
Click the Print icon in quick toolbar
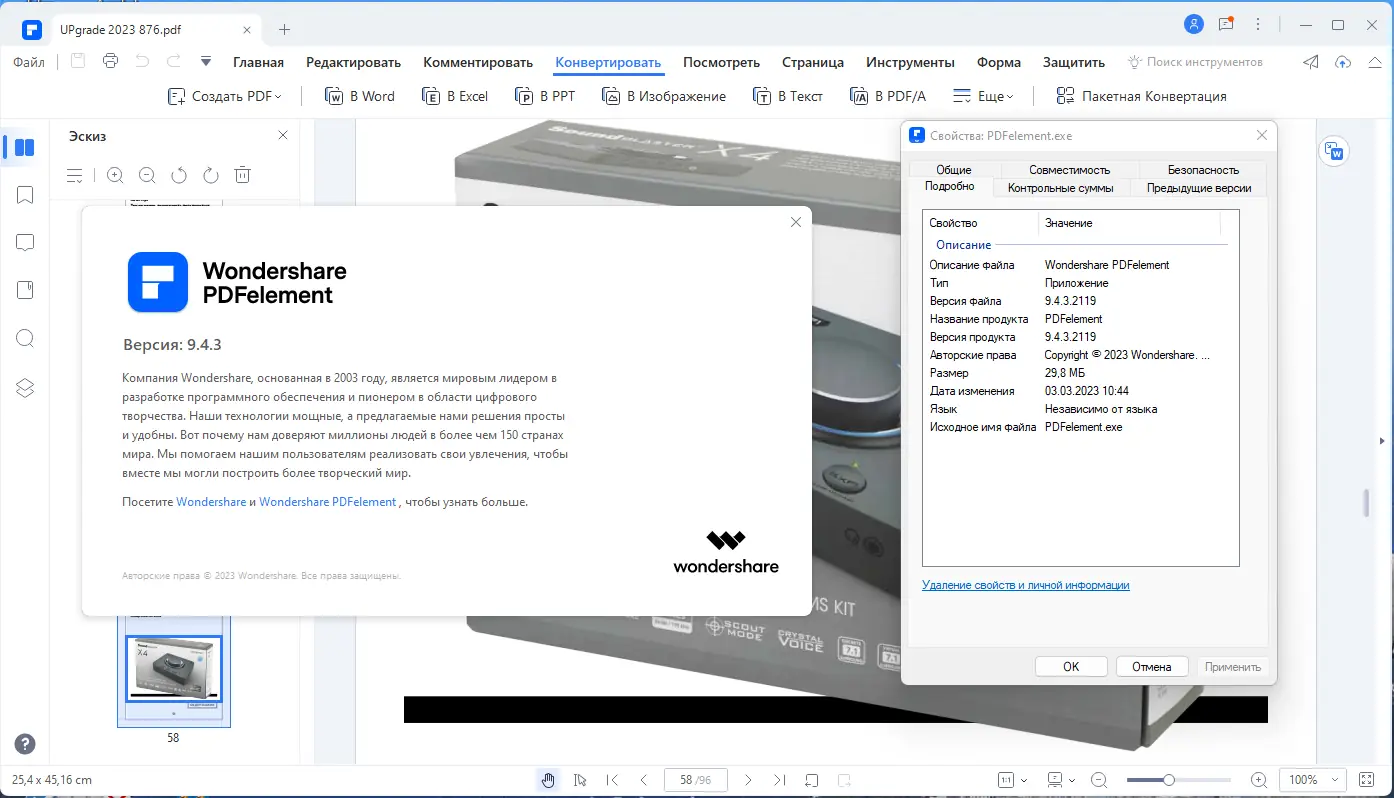(x=110, y=62)
